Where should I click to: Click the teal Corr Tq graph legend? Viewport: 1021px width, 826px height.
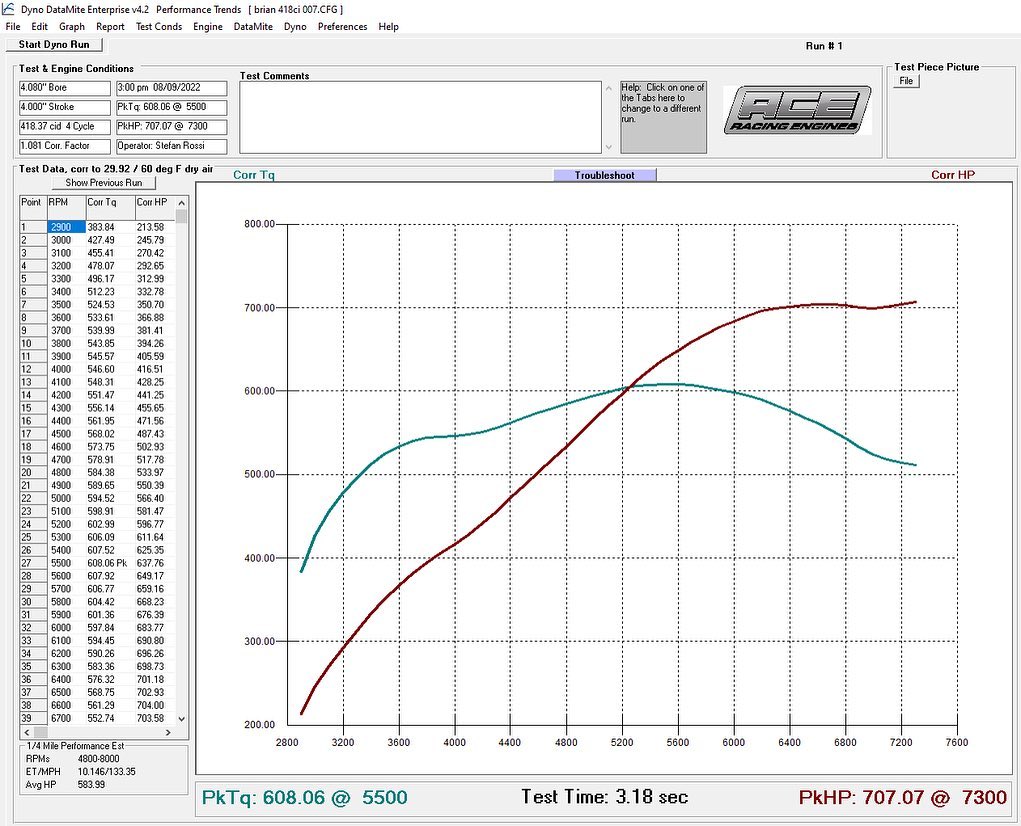[254, 175]
